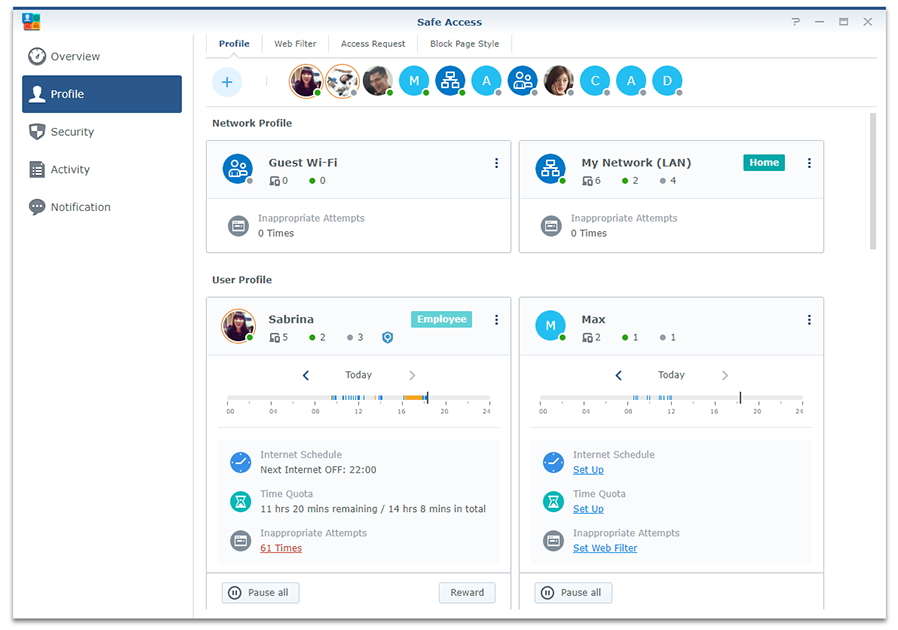Image resolution: width=898 pixels, height=630 pixels.
Task: Open the Guest Wi-Fi network profile icon
Action: pos(237,168)
